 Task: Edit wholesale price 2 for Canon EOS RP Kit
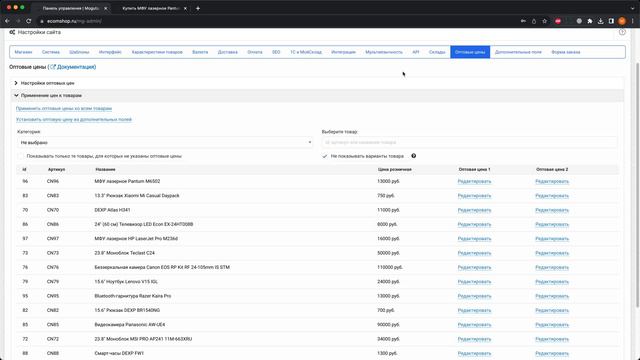coord(552,268)
